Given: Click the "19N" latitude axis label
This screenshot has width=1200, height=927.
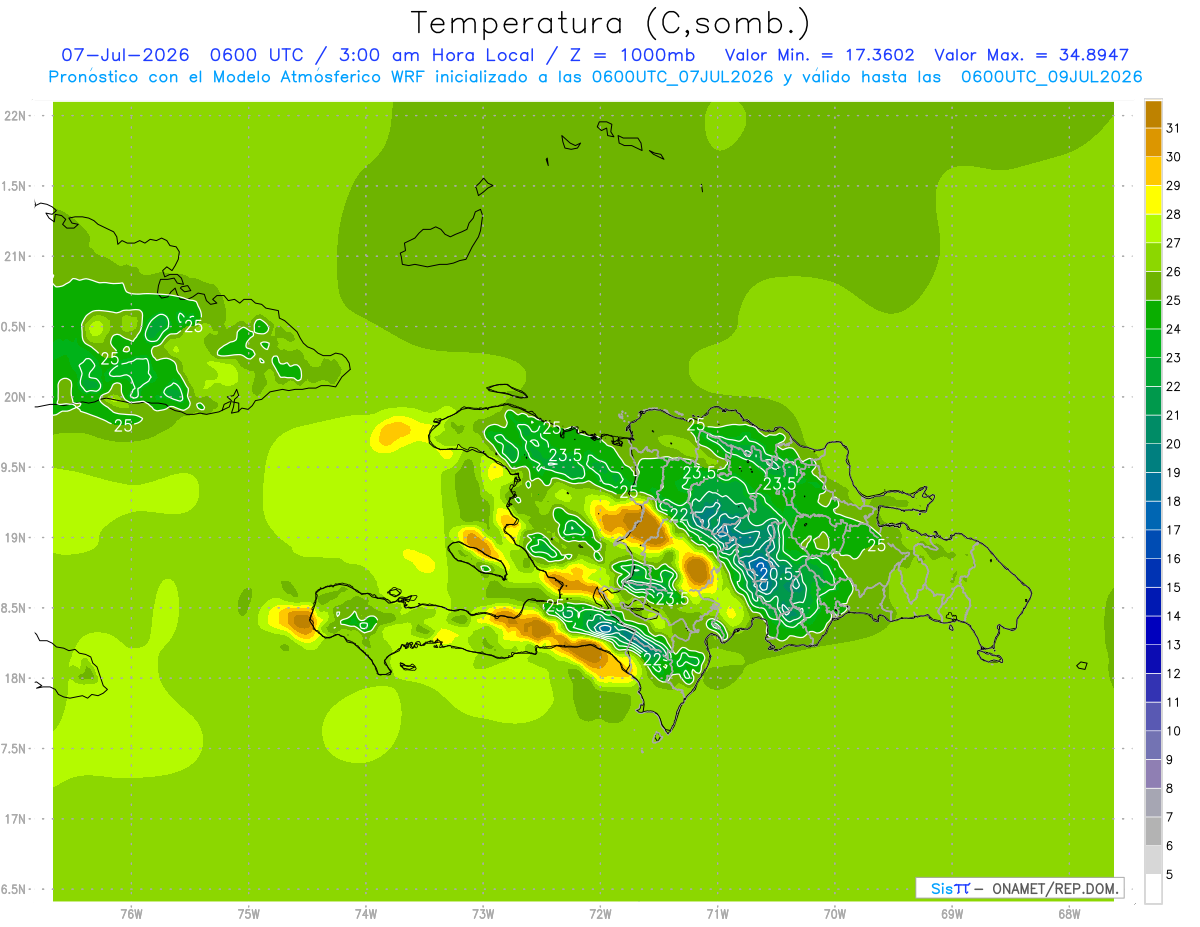Looking at the screenshot, I should click(x=15, y=538).
